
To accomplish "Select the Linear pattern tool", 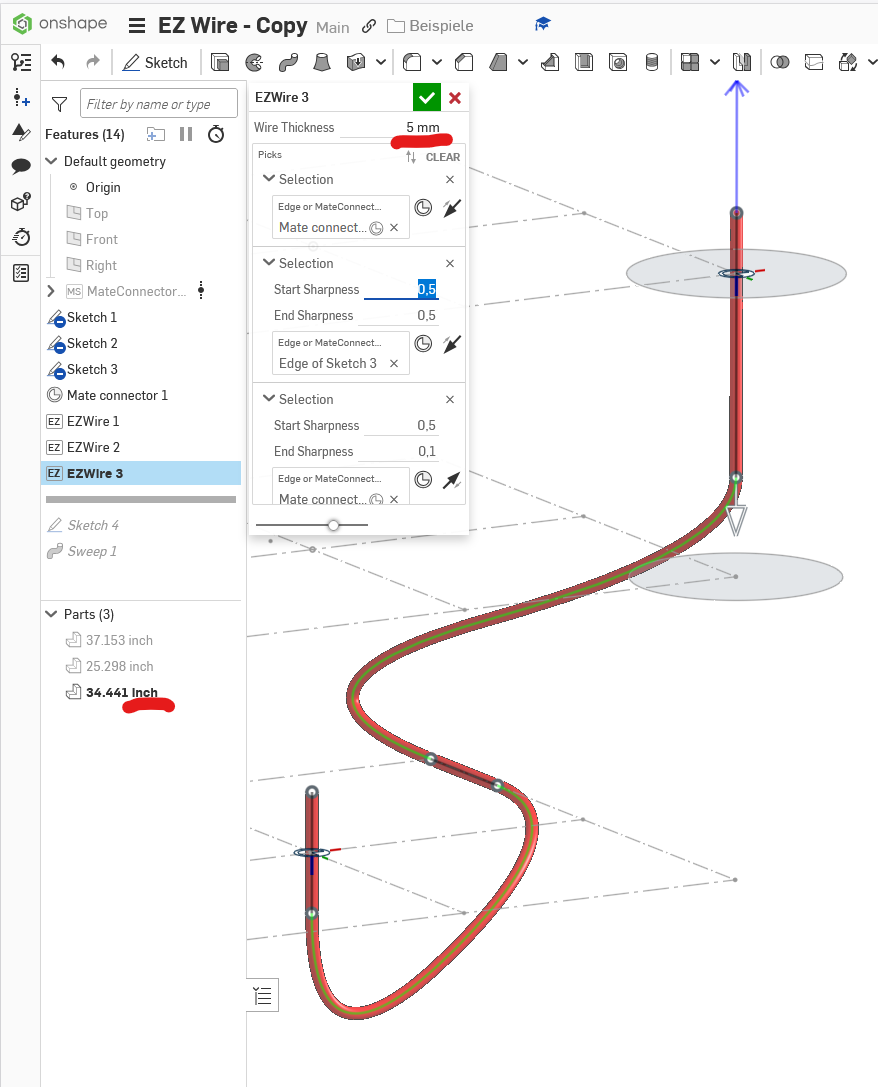I will (690, 62).
